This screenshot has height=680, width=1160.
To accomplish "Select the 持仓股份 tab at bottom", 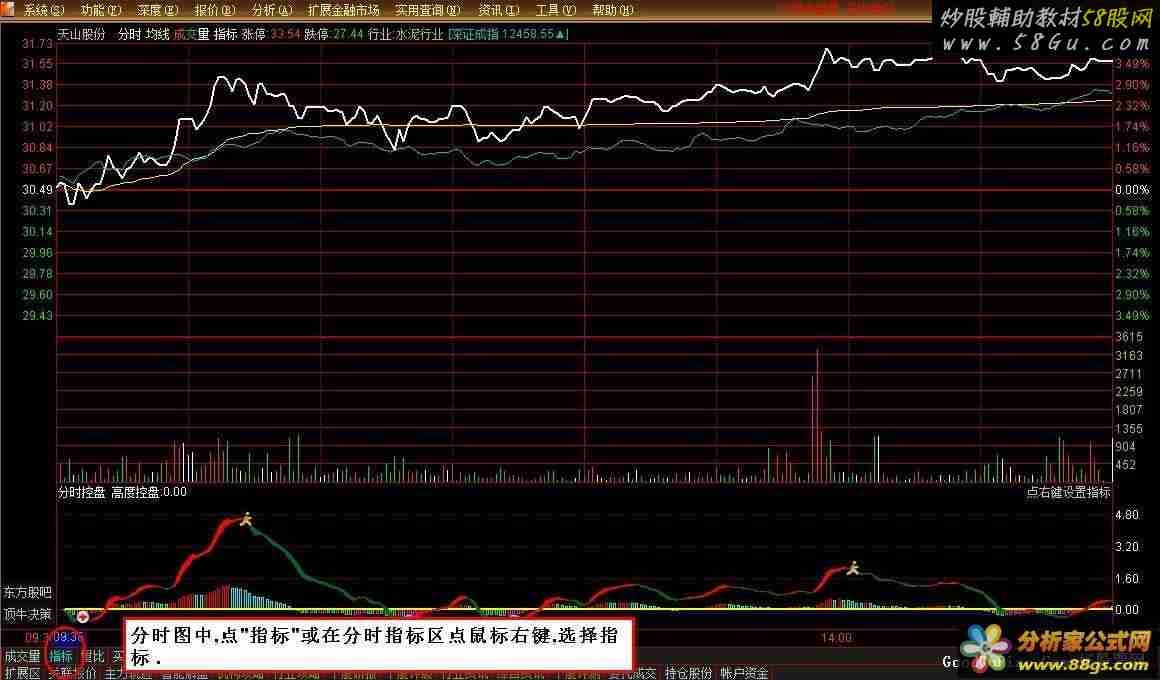I will (688, 673).
